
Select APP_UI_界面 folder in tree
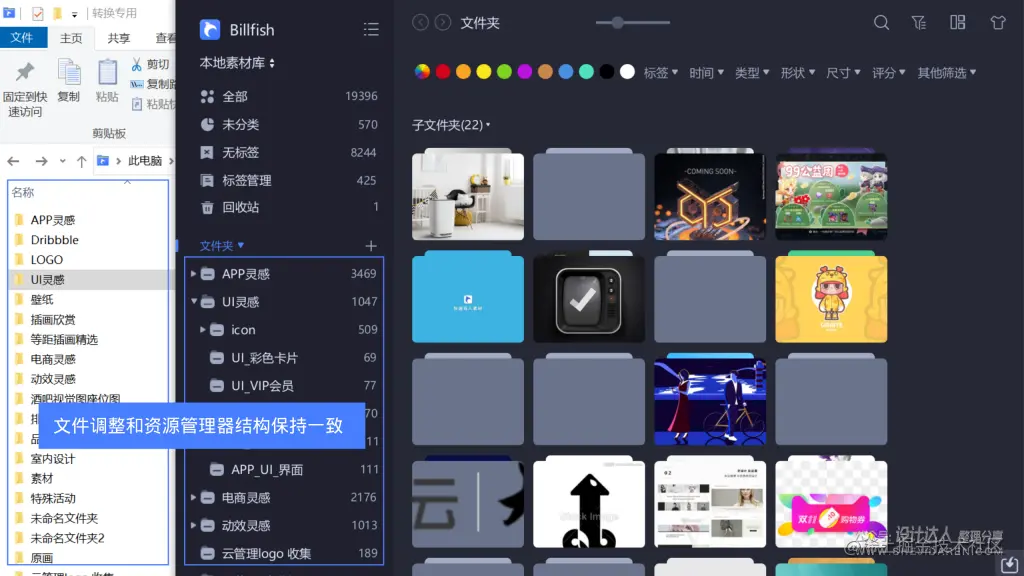285,470
